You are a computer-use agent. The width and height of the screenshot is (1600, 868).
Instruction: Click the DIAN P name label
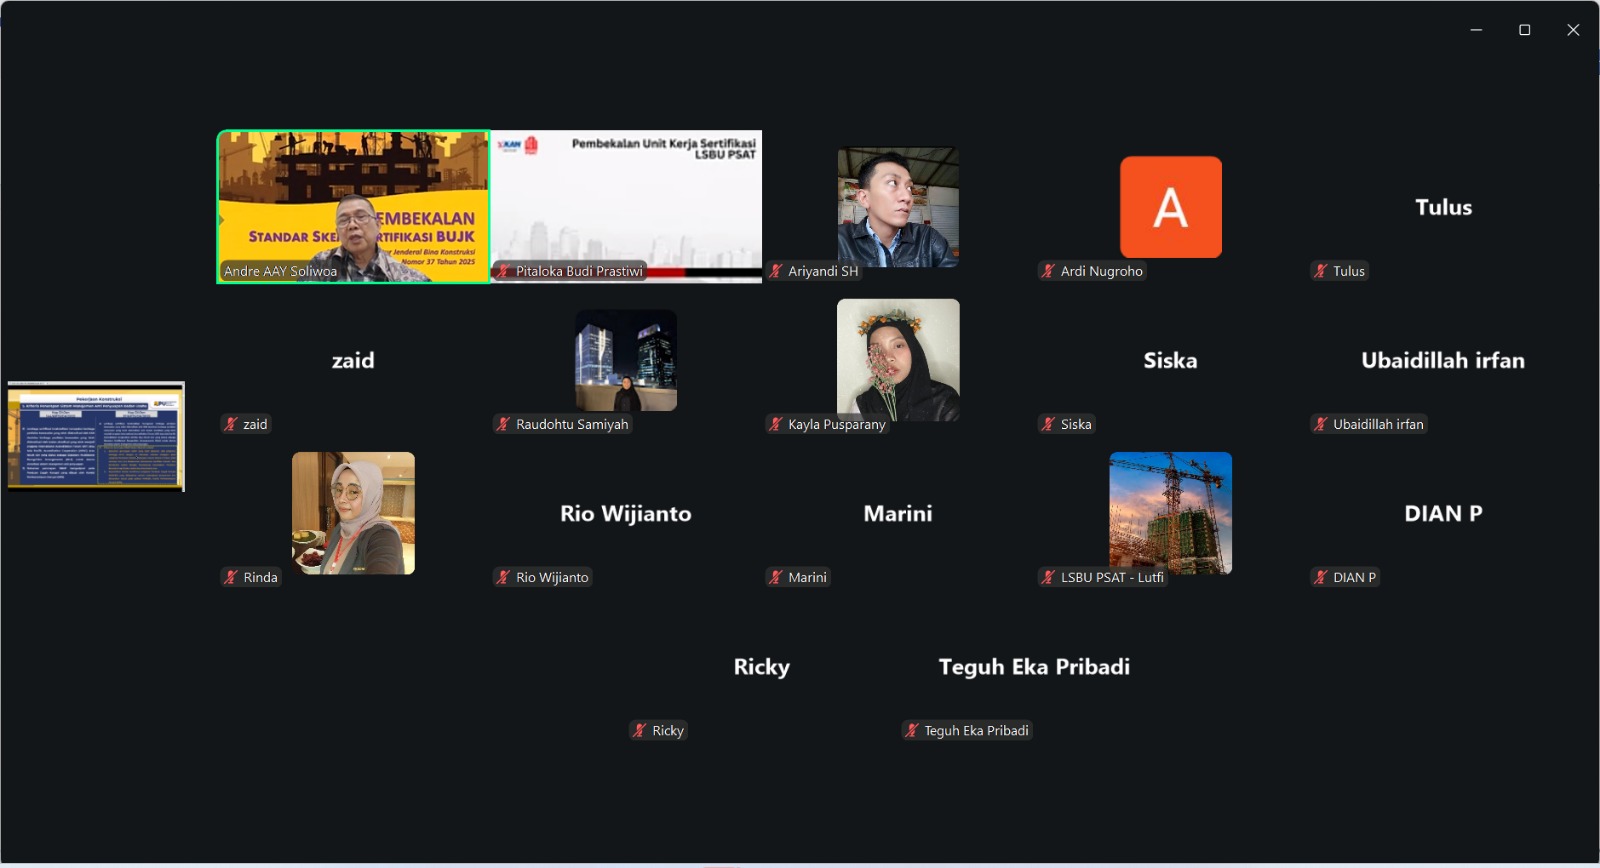point(1354,577)
